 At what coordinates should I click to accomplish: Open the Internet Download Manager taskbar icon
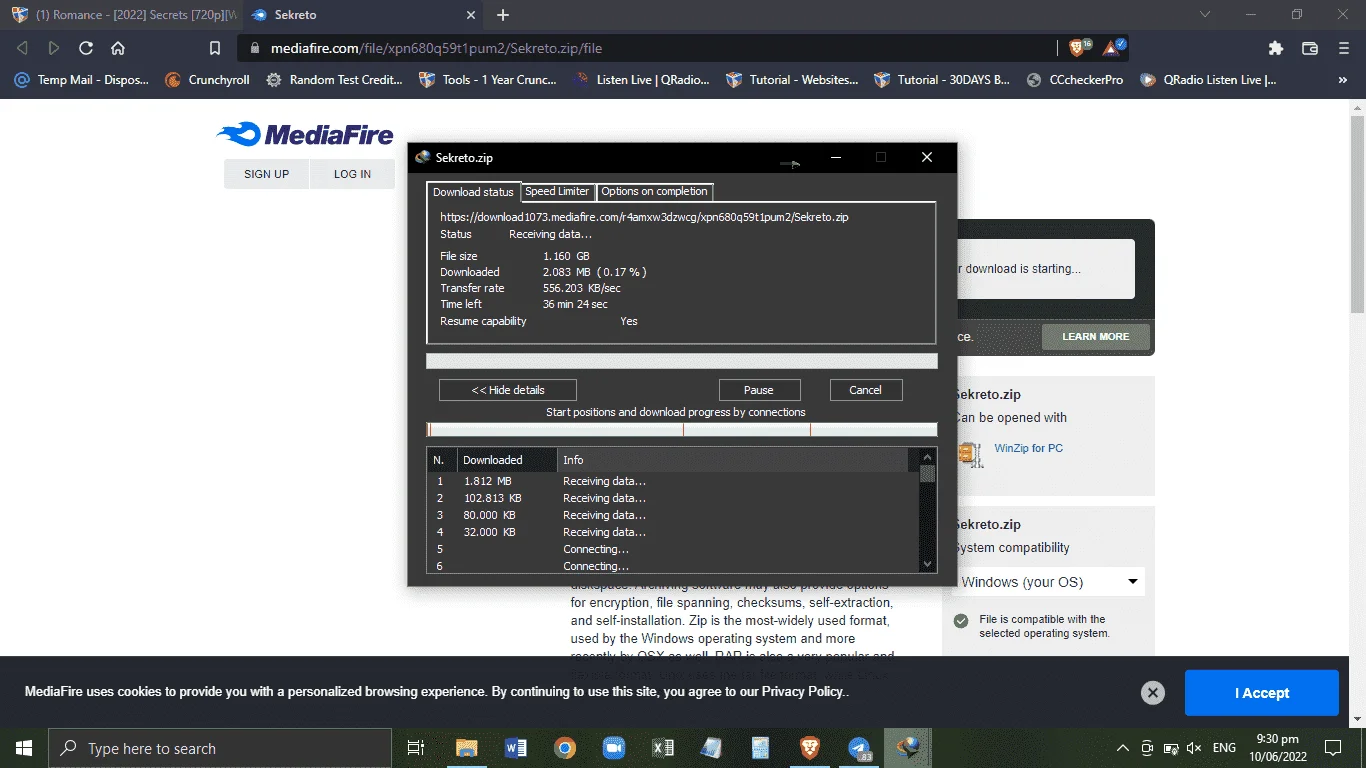click(909, 748)
